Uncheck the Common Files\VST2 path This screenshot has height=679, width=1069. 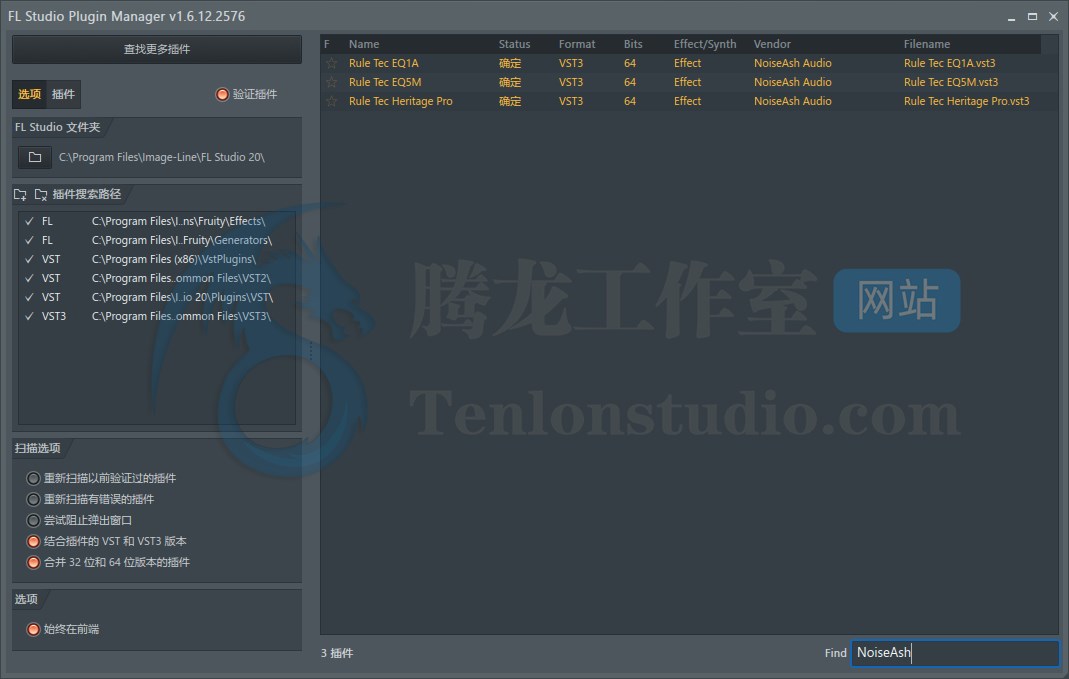pos(29,279)
